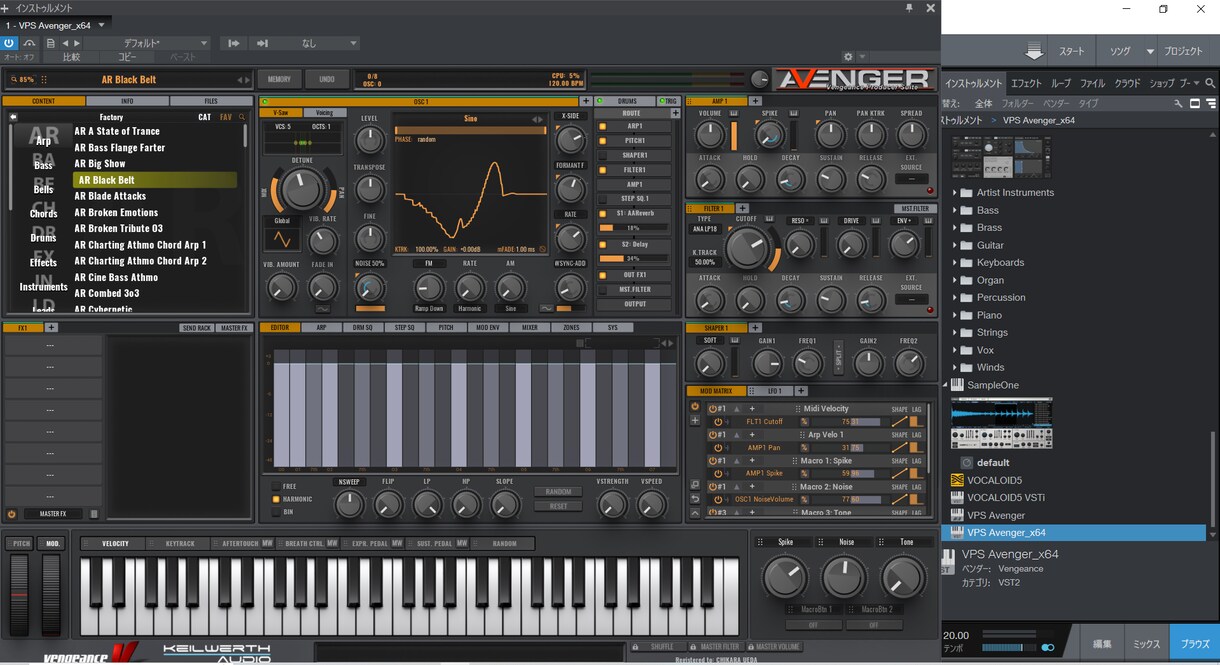Open the gear settings icon in plugin header
The image size is (1220, 665).
click(848, 57)
